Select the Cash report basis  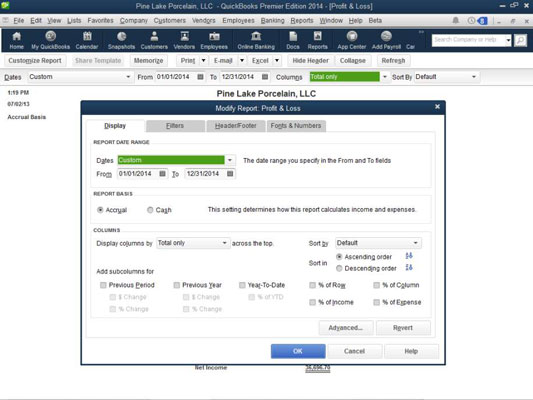150,210
